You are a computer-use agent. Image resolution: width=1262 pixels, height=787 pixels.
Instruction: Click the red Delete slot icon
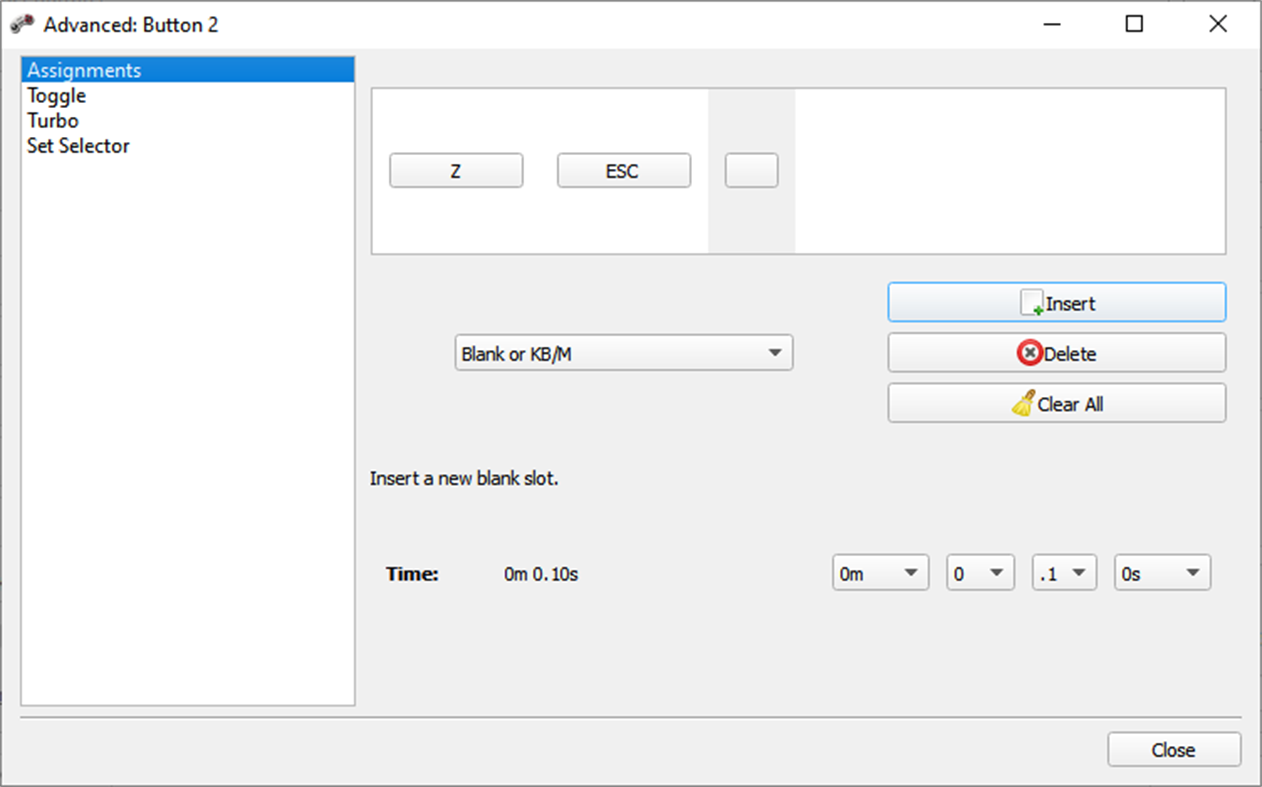pos(1031,353)
